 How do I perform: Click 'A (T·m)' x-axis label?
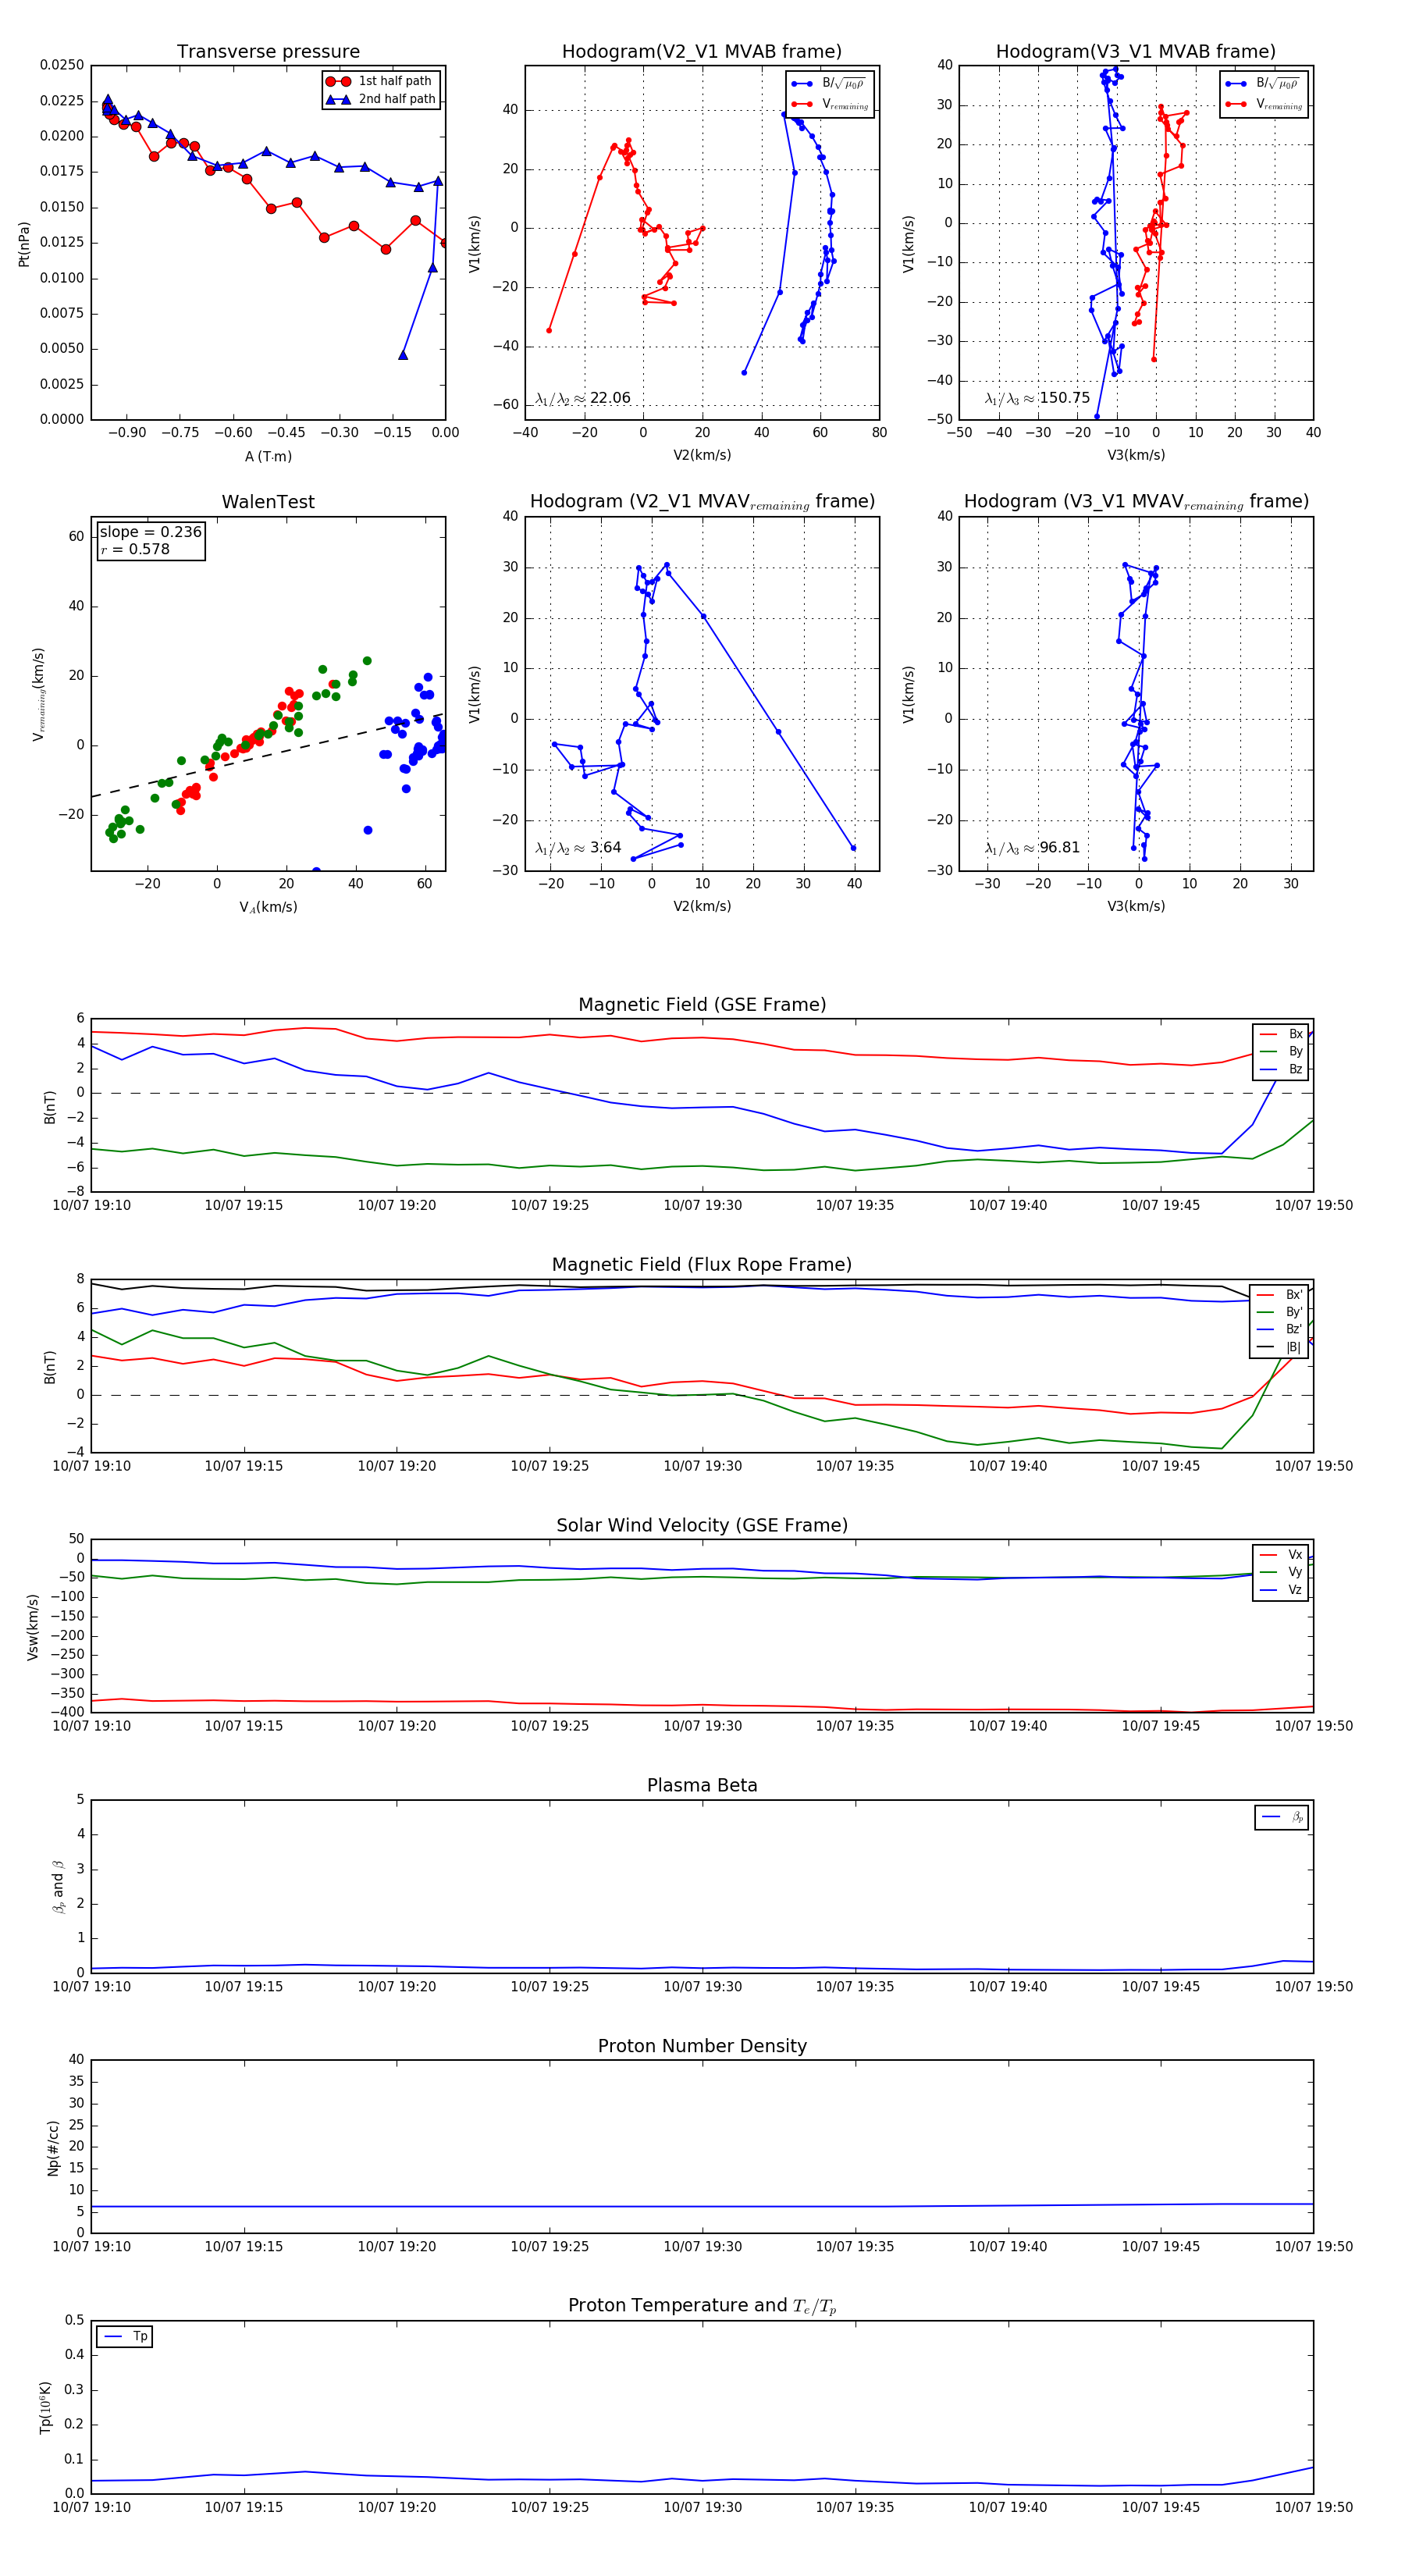coord(268,456)
